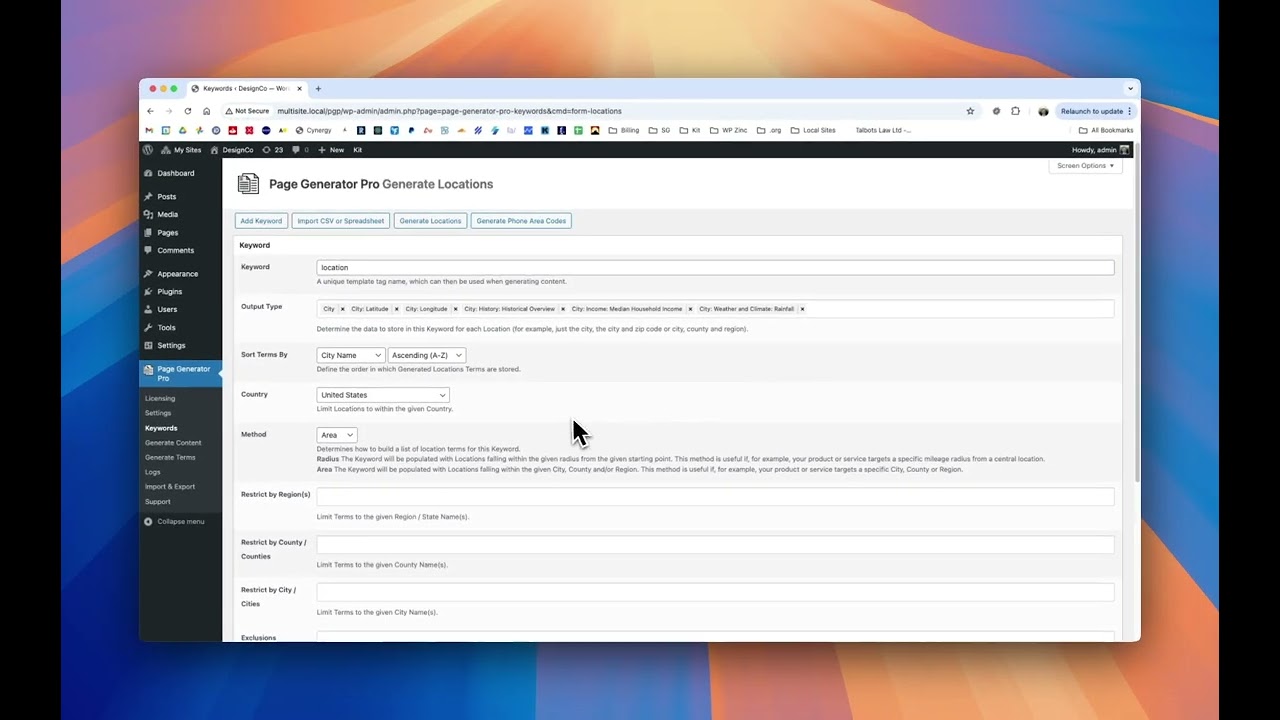Open the Keywords submenu item
1280x720 pixels.
[161, 428]
